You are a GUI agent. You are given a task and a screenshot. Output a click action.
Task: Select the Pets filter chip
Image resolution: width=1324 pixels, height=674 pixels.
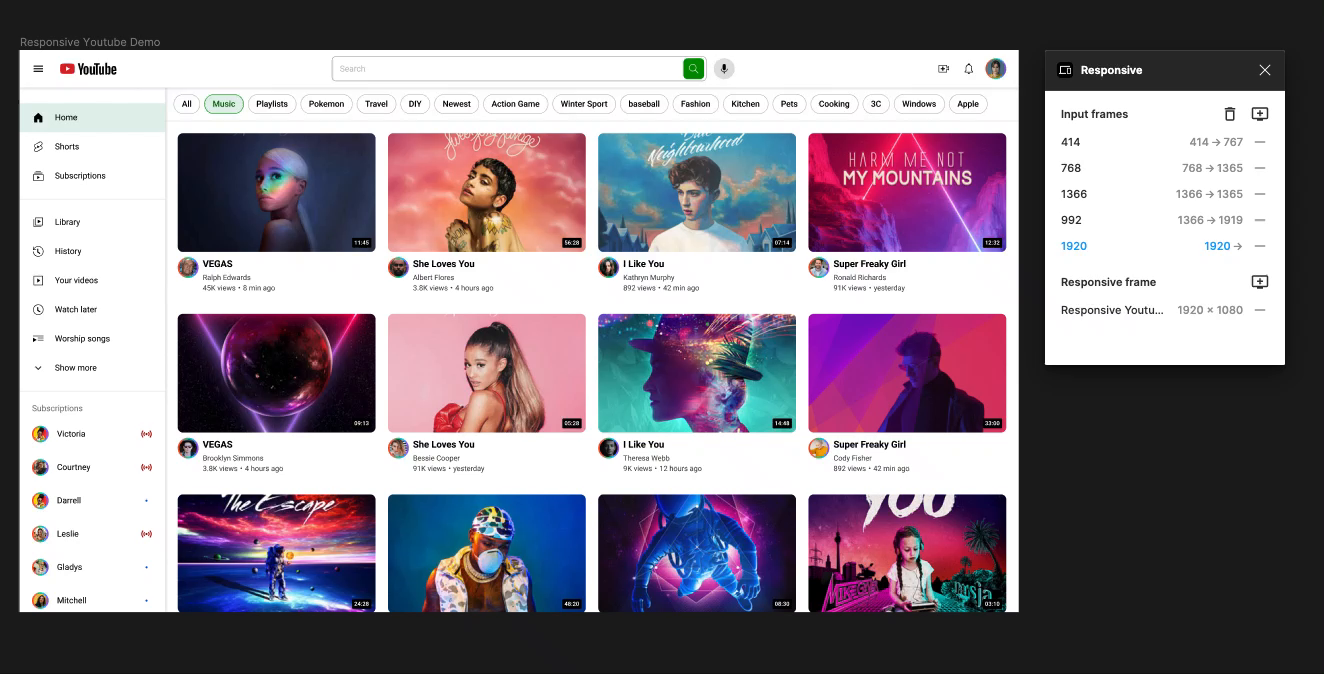coord(790,104)
